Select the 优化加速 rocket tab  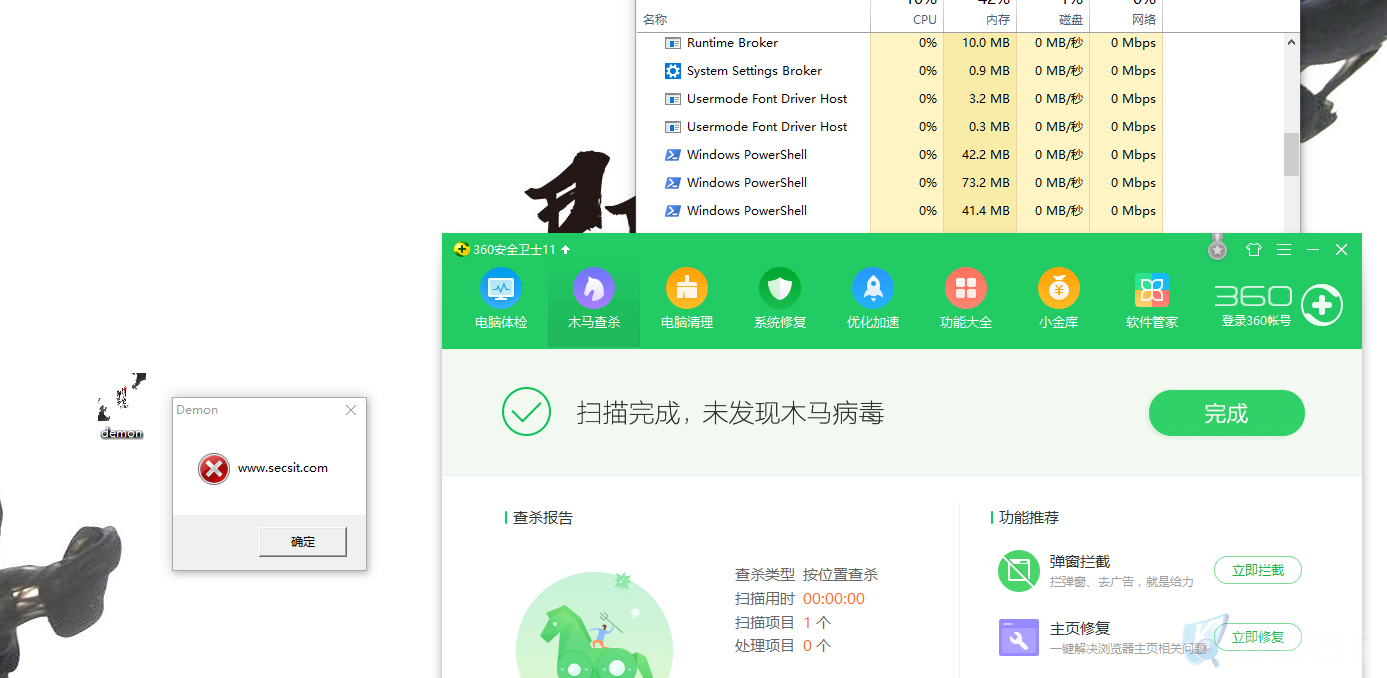[x=873, y=299]
